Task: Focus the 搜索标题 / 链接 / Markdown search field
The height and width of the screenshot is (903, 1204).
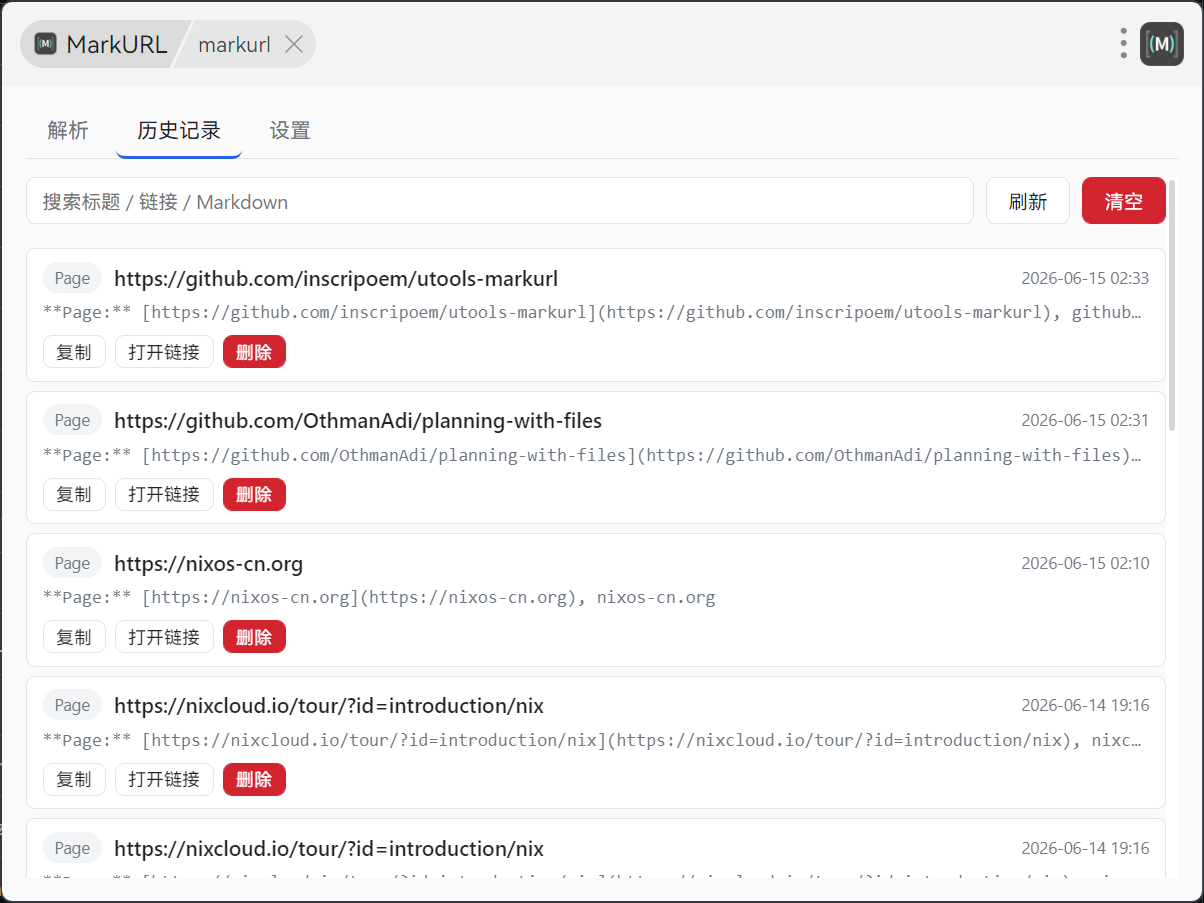Action: (x=500, y=201)
